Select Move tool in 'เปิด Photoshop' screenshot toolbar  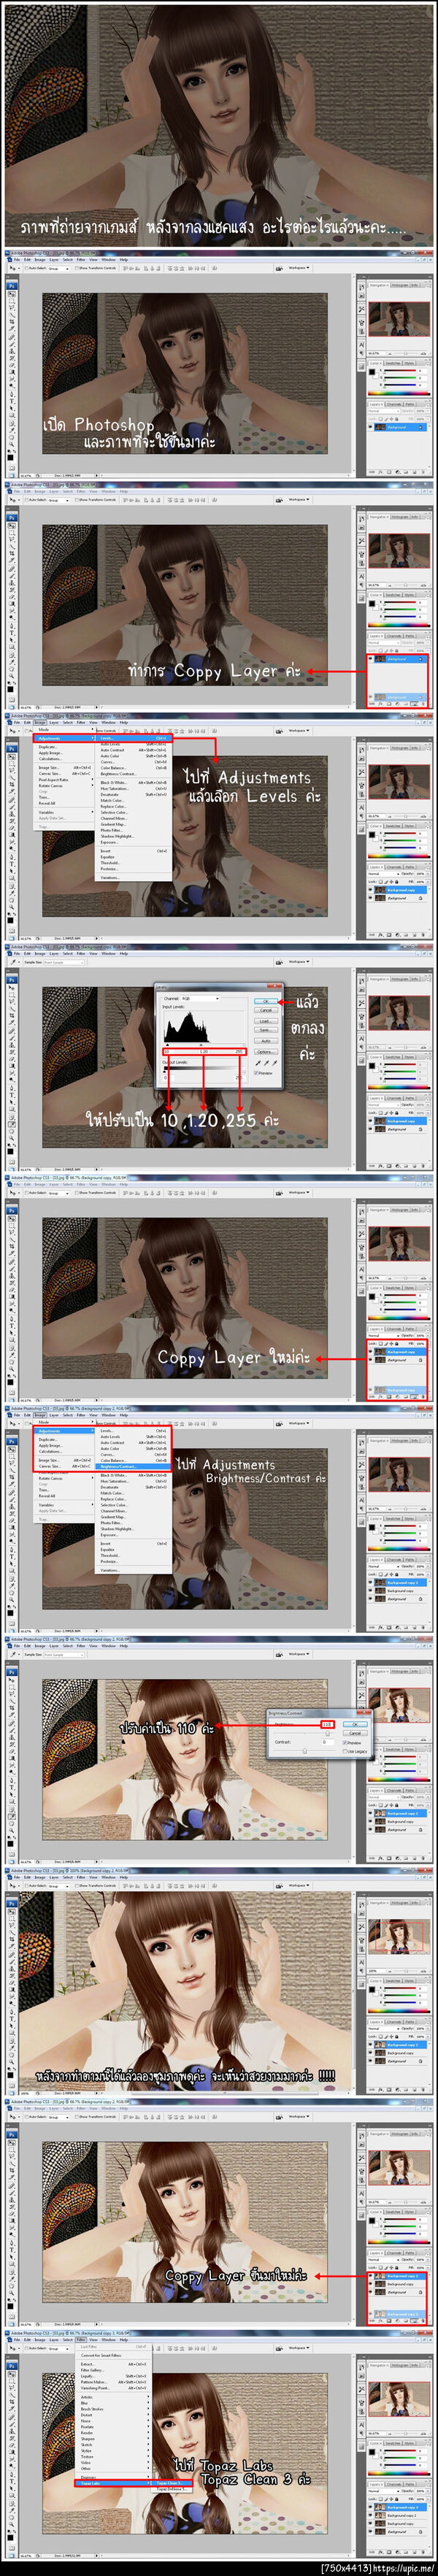[11, 293]
